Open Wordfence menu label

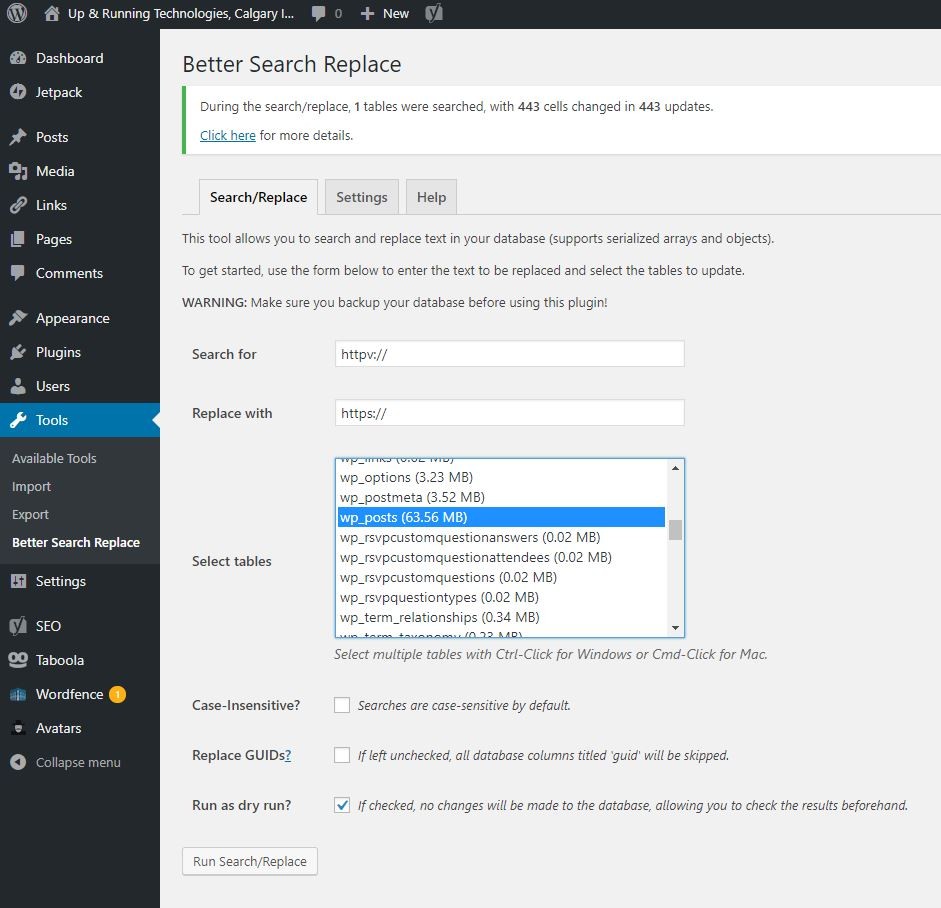70,694
